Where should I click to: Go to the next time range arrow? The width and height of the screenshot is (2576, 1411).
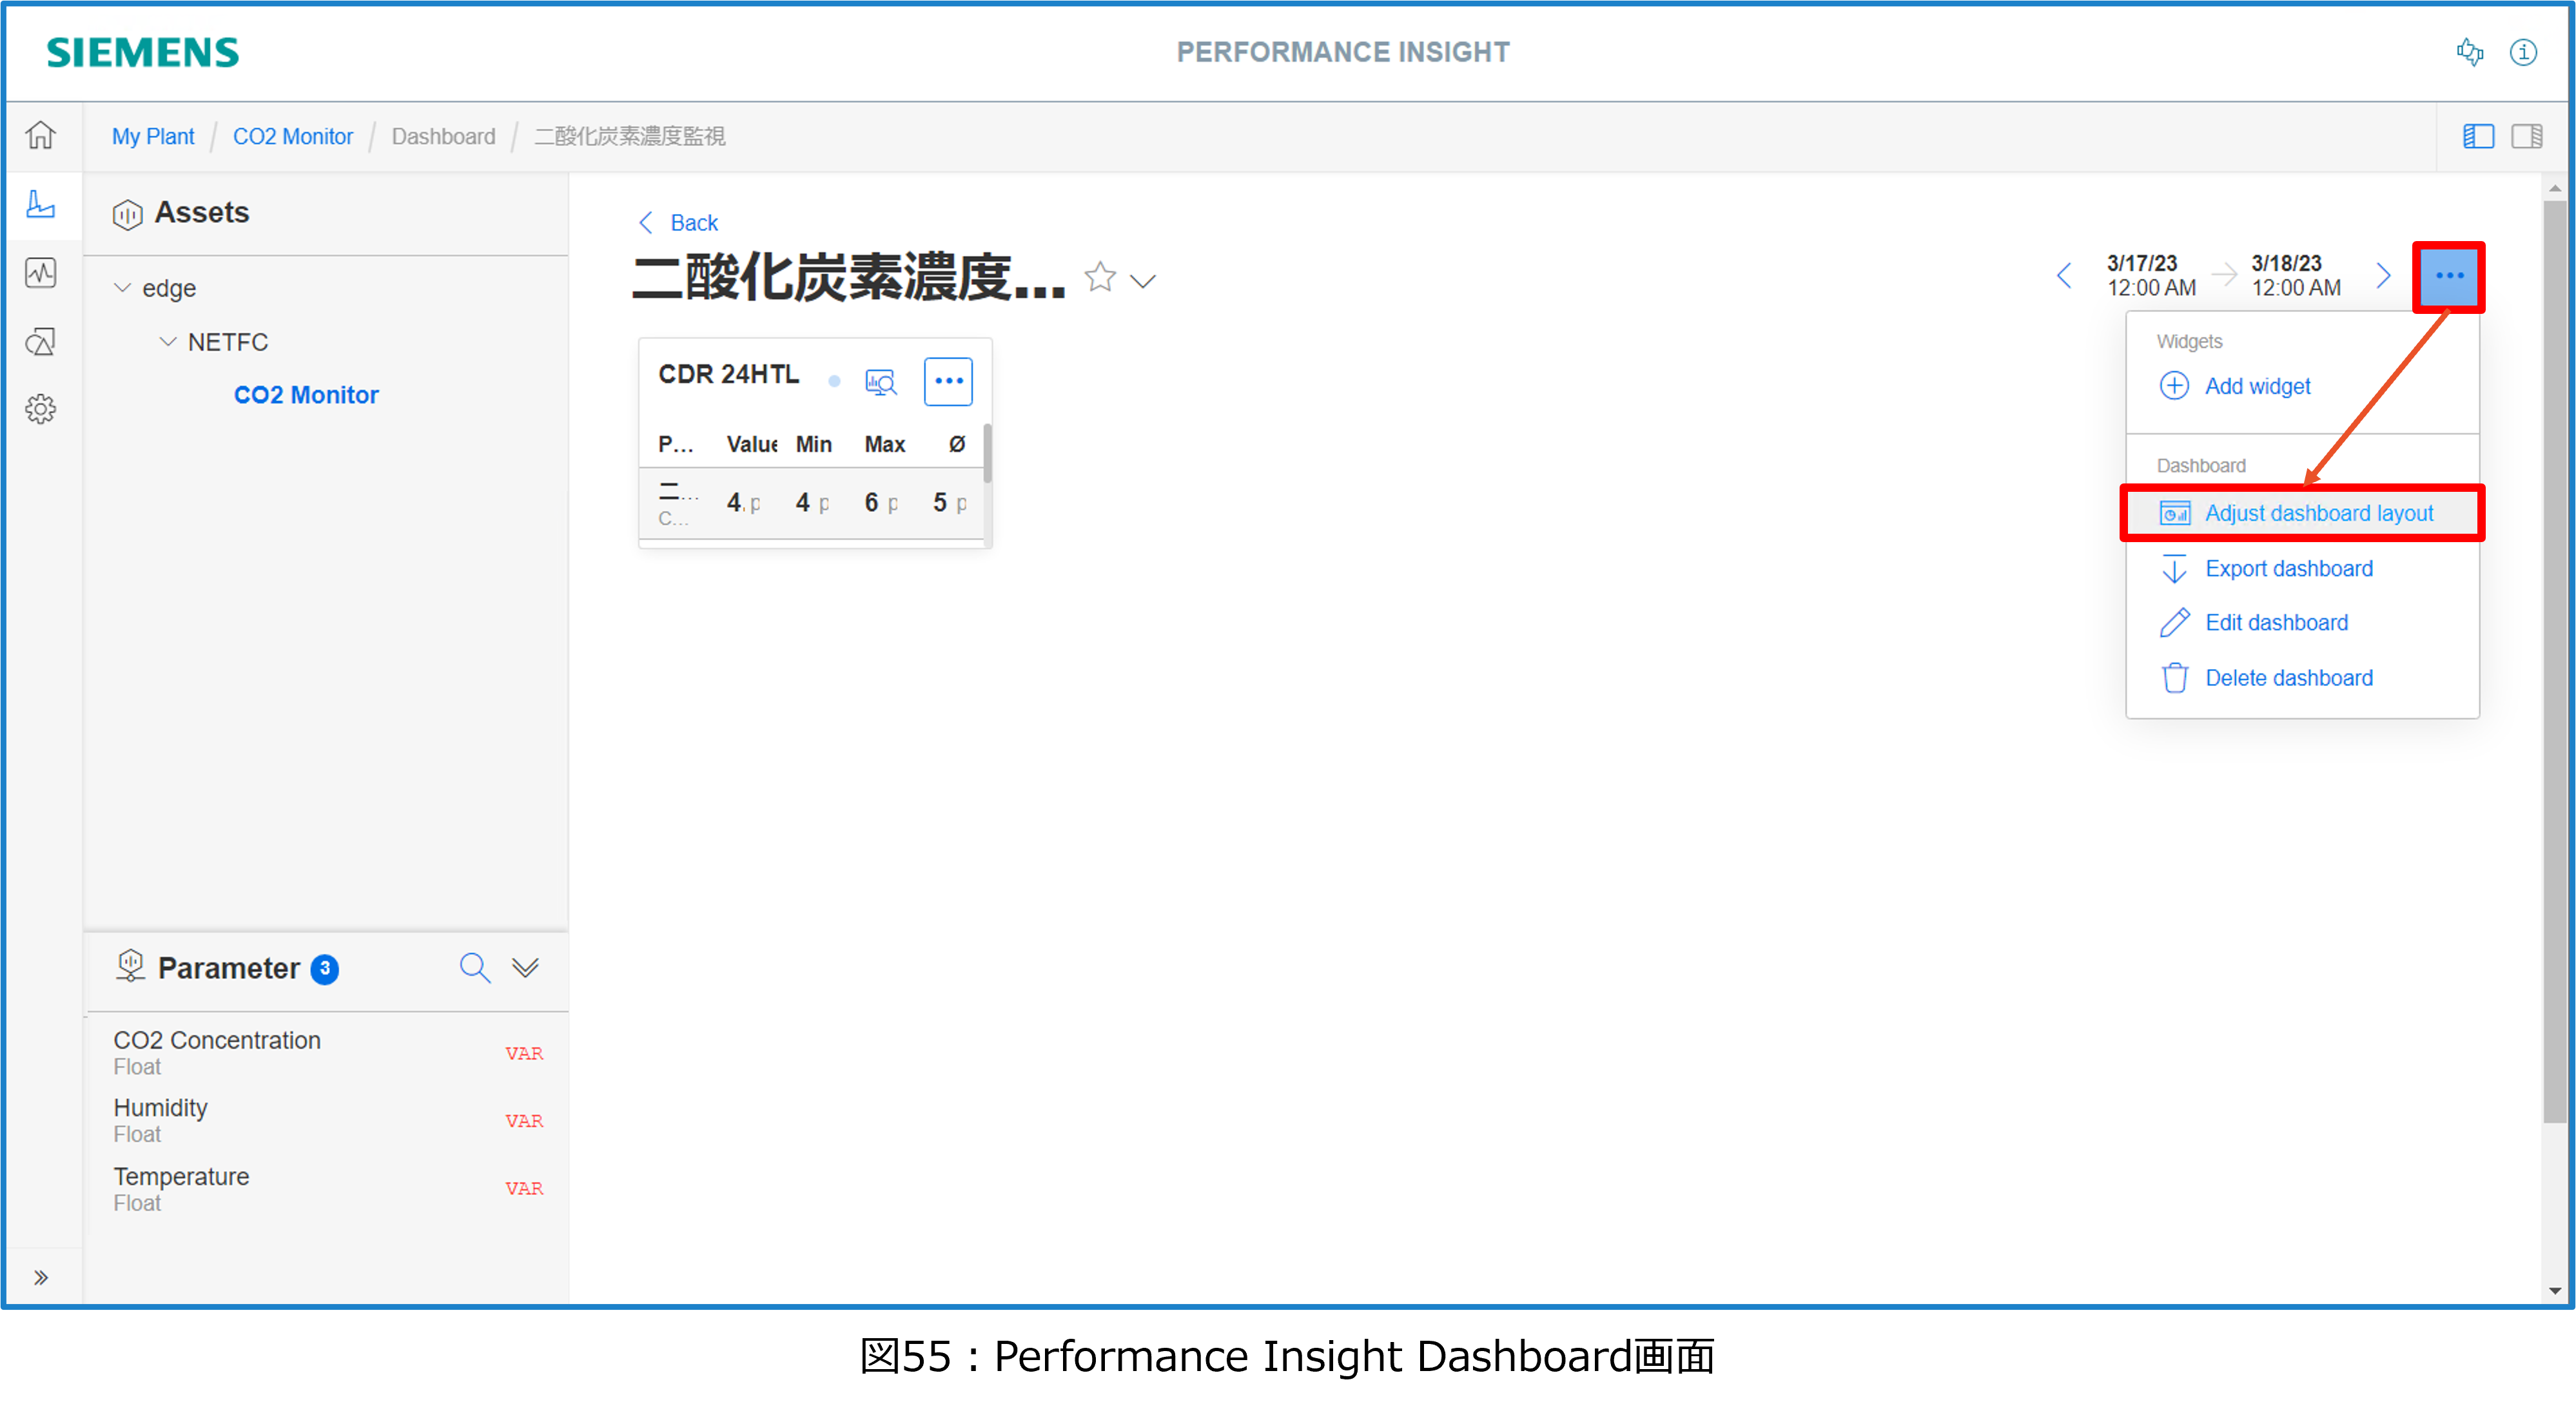pos(2384,275)
